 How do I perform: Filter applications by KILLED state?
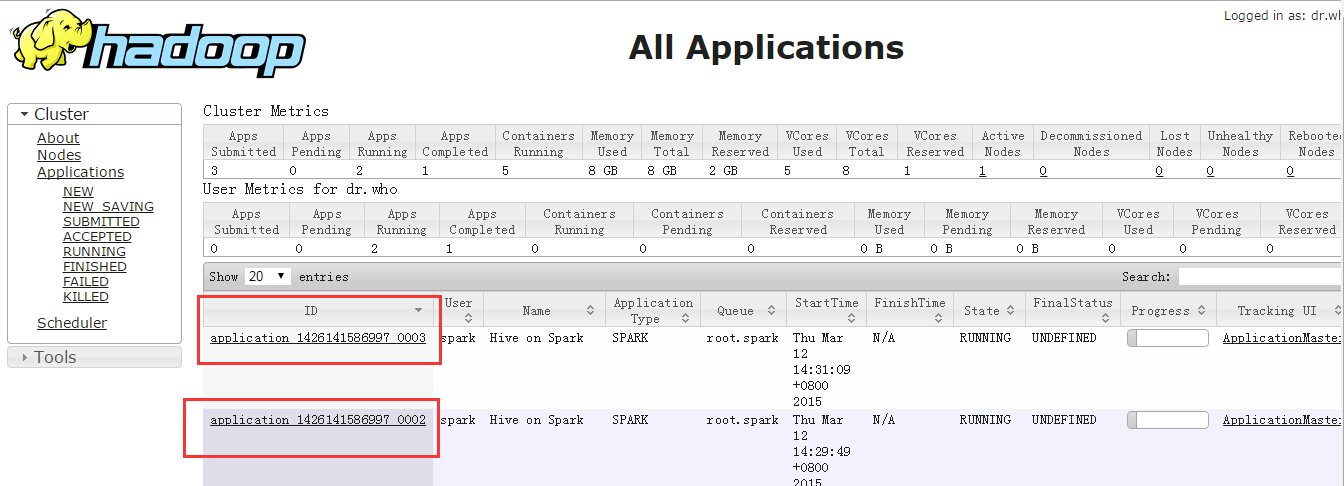pos(86,297)
